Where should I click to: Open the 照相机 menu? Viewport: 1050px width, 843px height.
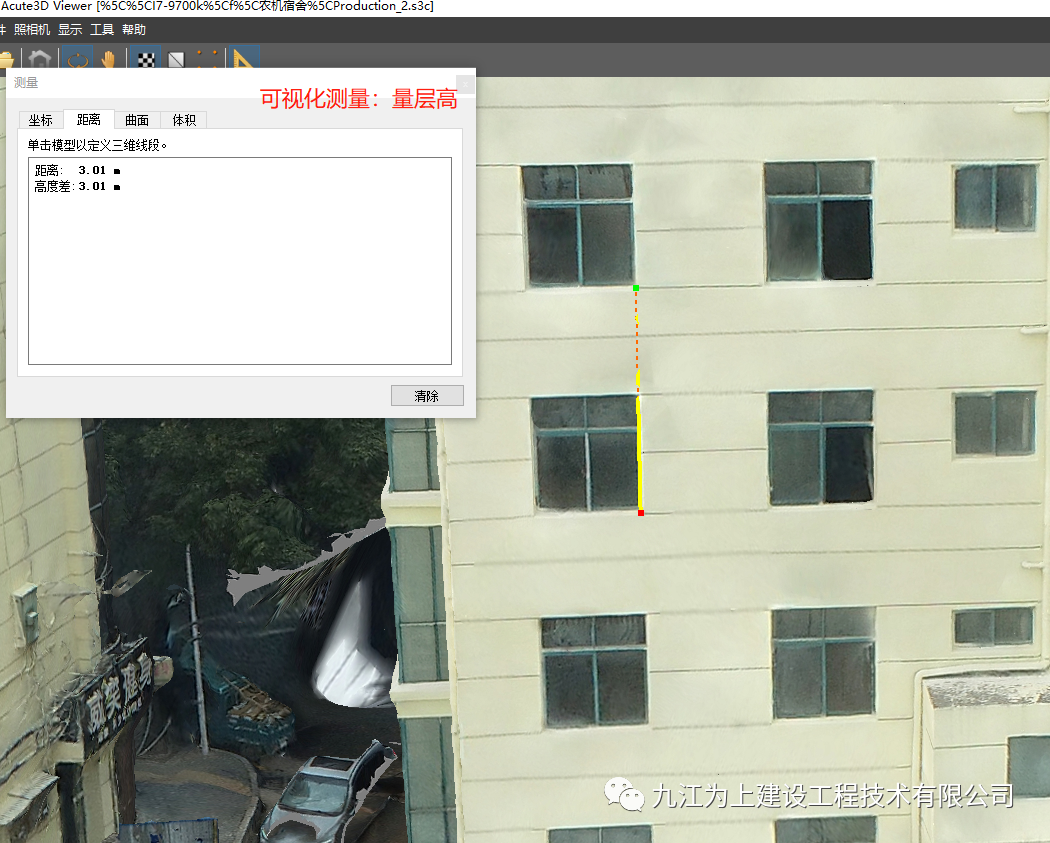(x=32, y=30)
